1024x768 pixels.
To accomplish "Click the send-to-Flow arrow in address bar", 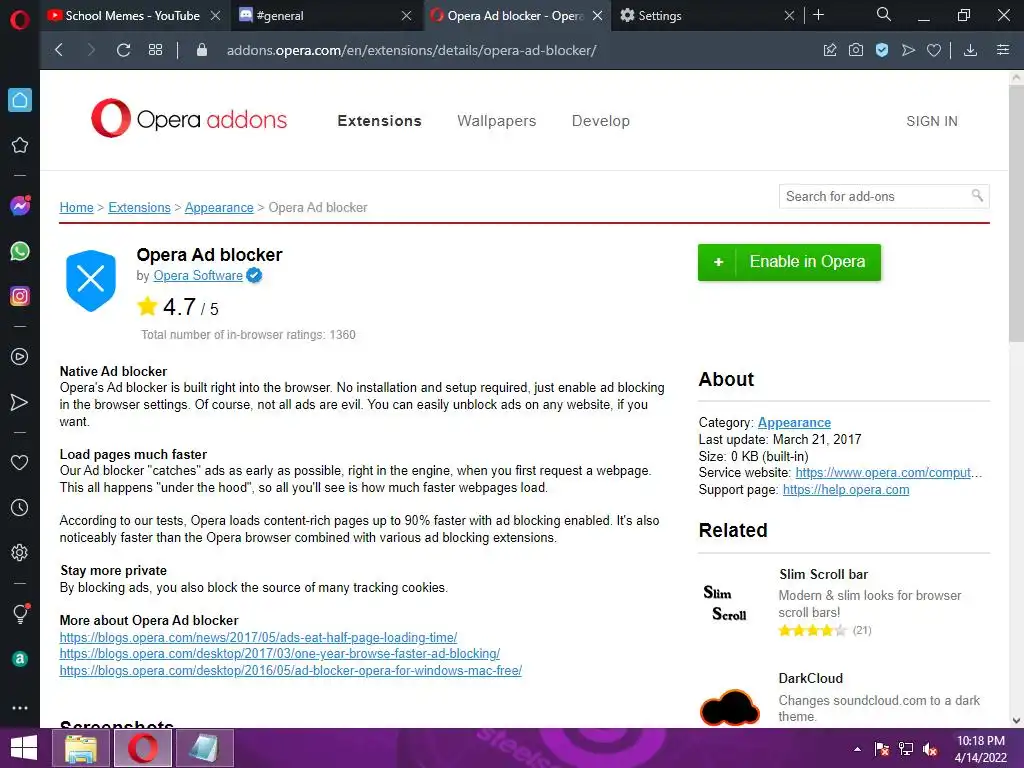I will 908,50.
